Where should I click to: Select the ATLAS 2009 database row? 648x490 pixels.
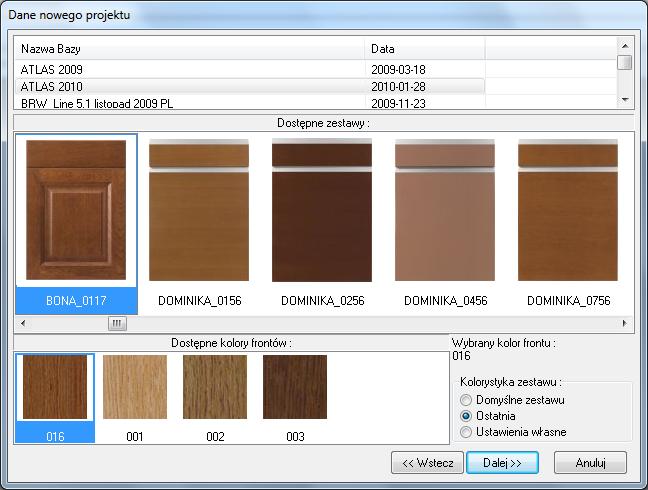(x=250, y=69)
